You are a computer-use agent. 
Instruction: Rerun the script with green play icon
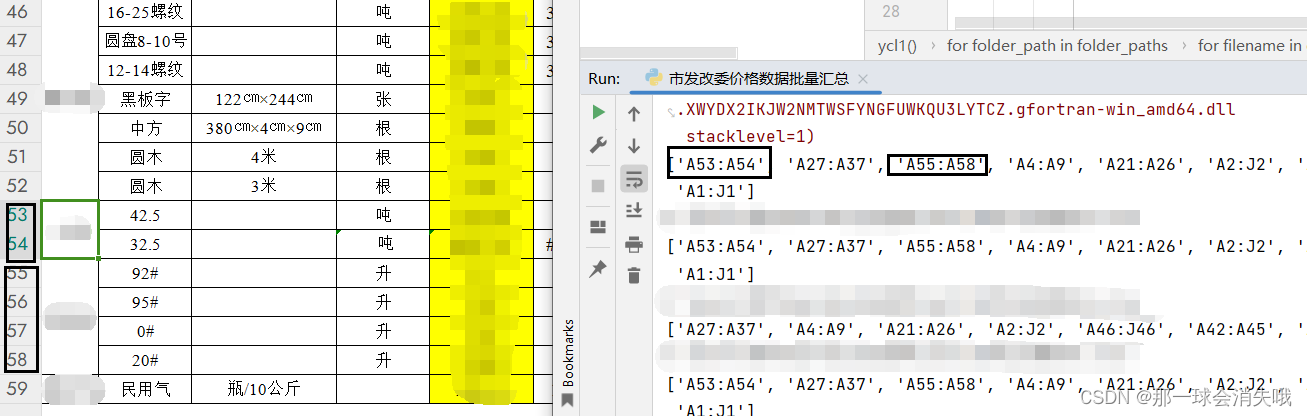[x=599, y=112]
